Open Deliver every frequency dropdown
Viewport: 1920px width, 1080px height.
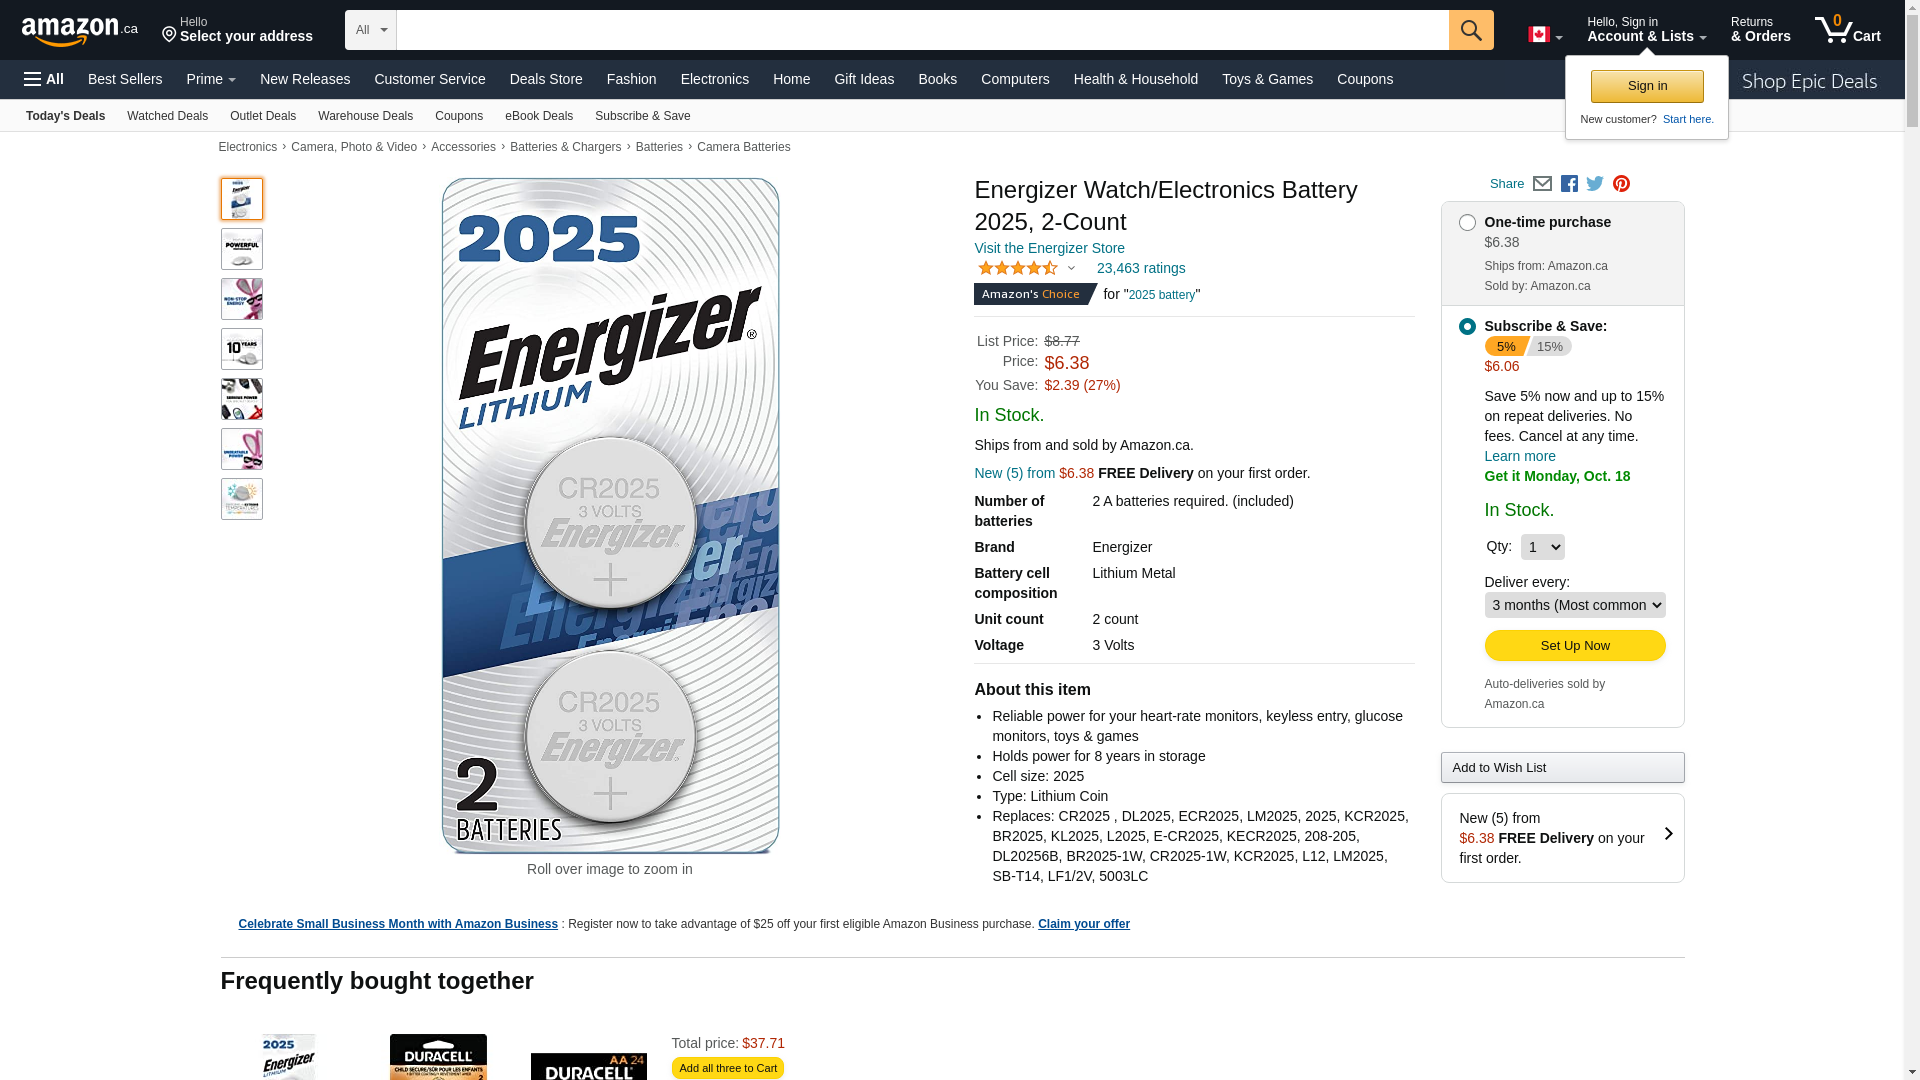point(1575,605)
